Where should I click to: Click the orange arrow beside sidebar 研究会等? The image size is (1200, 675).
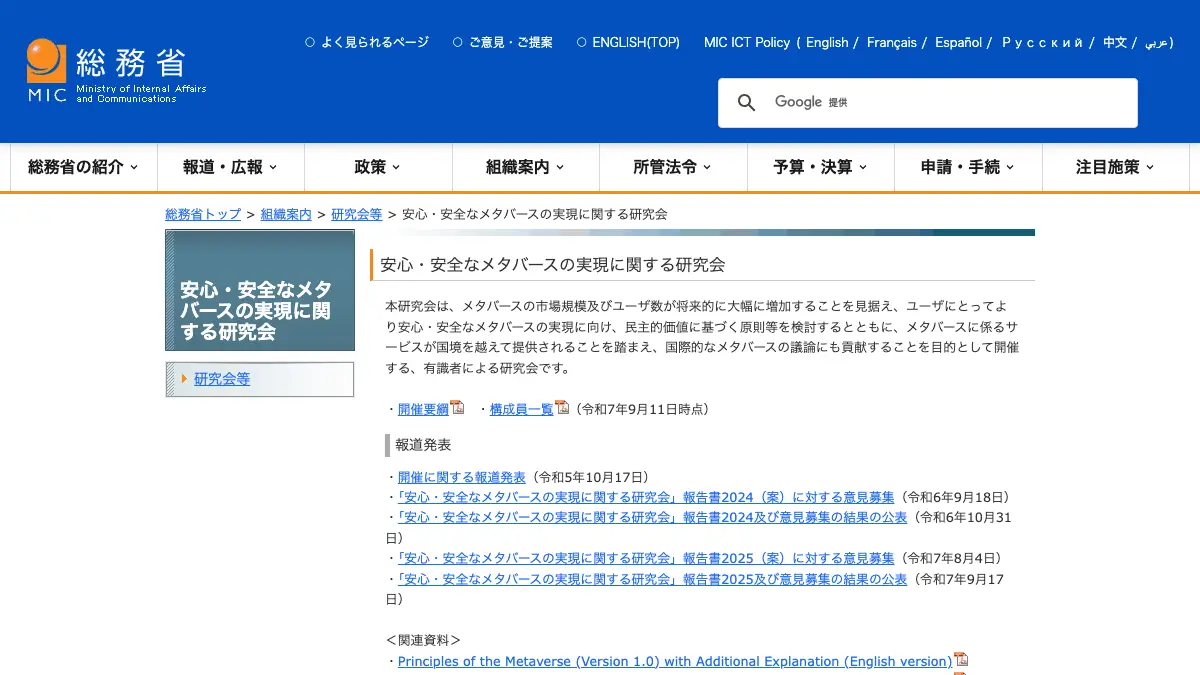[x=184, y=379]
